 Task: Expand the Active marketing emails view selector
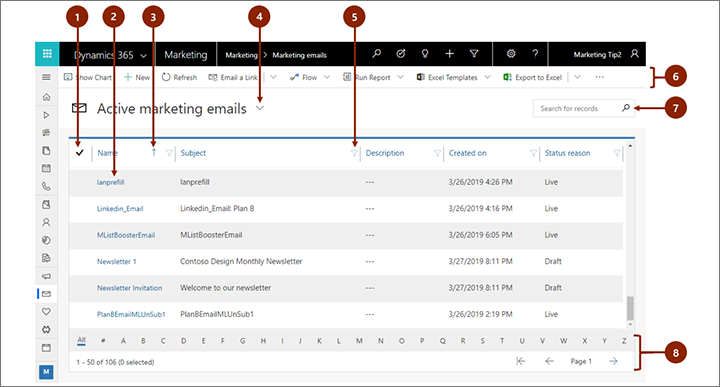pos(260,108)
